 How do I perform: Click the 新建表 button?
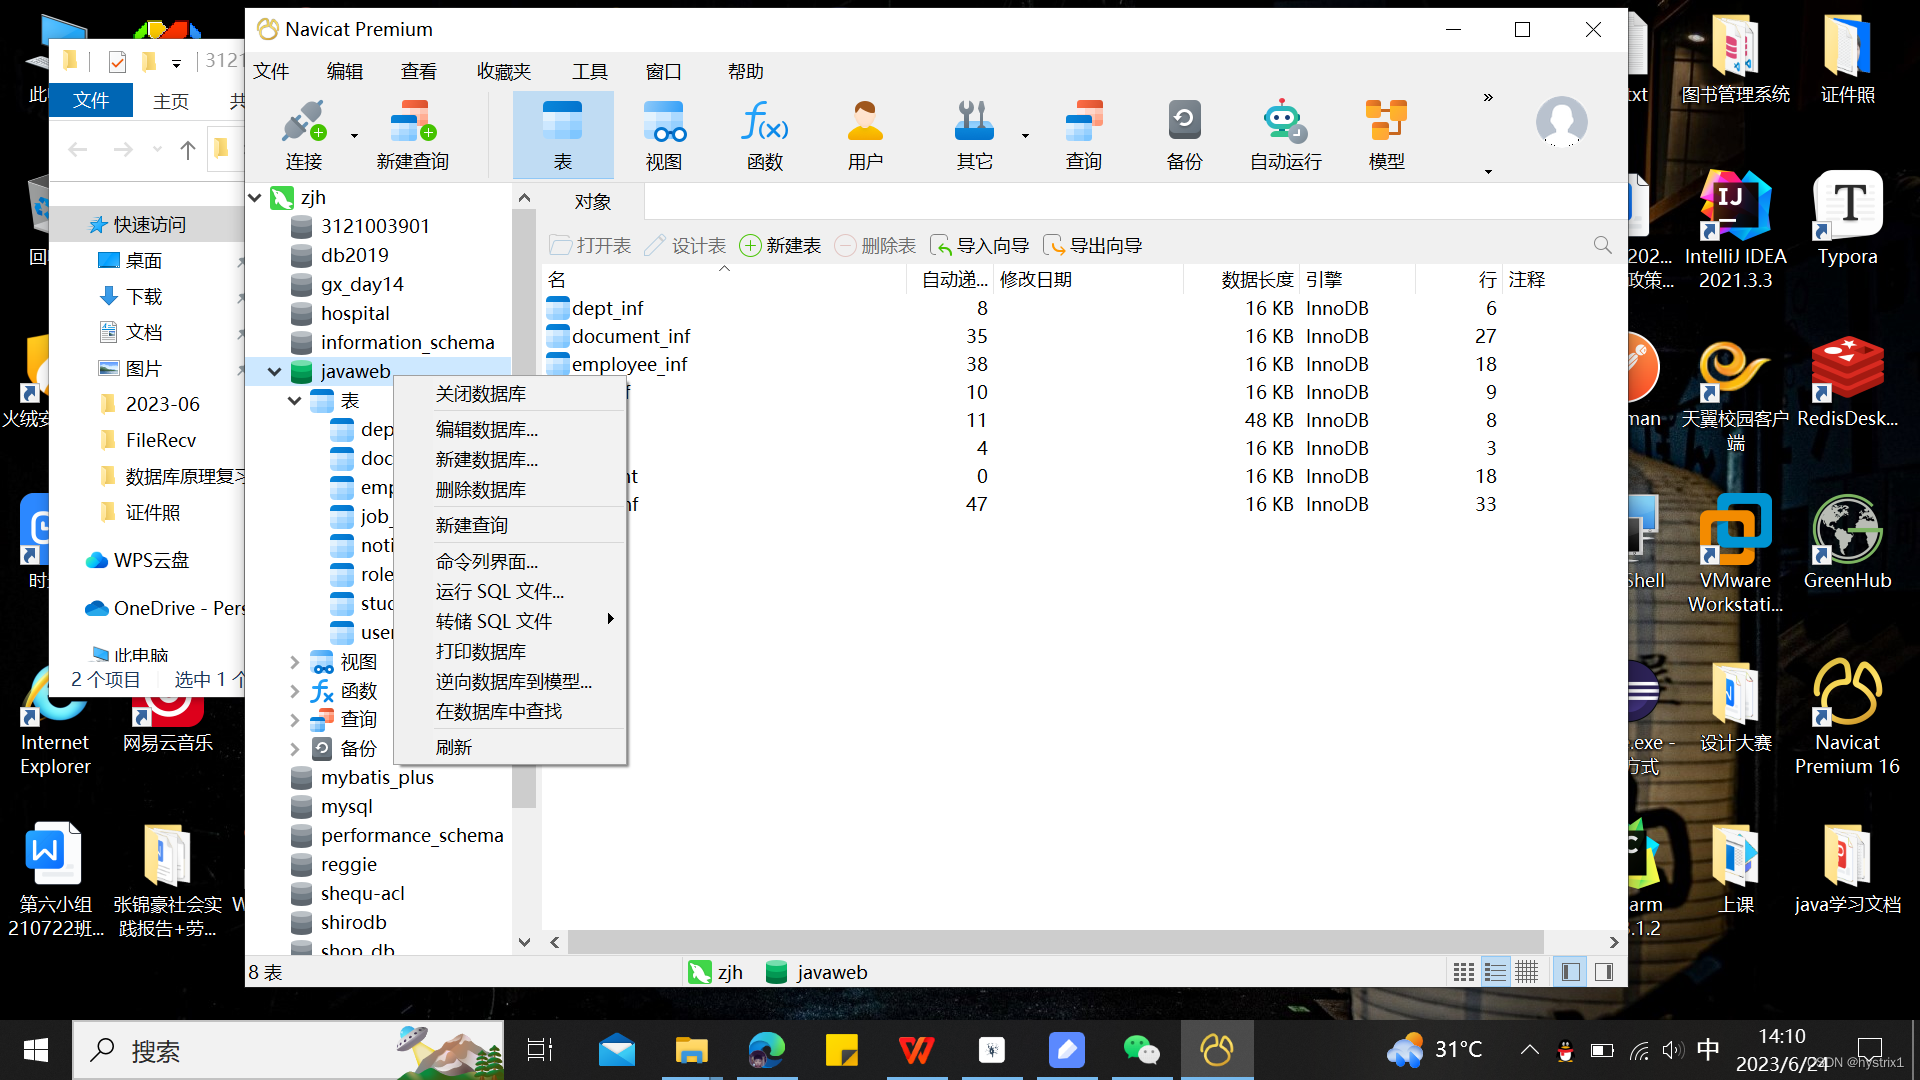pos(781,246)
